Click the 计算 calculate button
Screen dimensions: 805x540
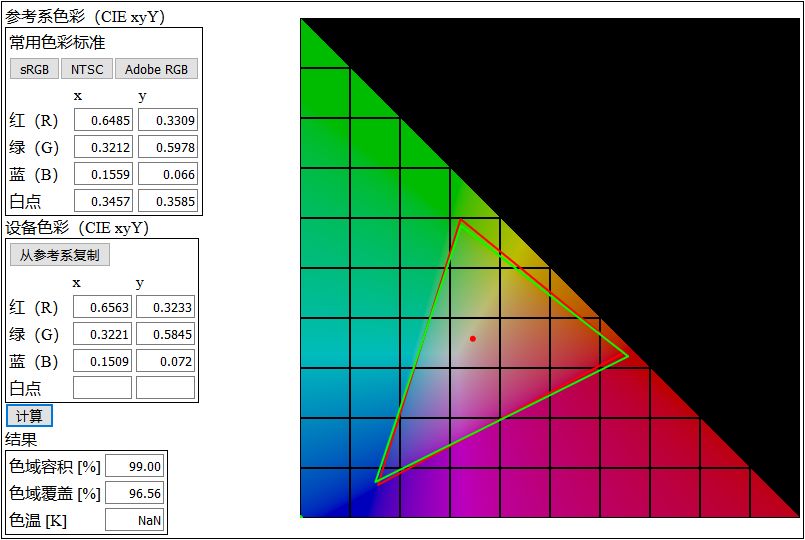(29, 416)
